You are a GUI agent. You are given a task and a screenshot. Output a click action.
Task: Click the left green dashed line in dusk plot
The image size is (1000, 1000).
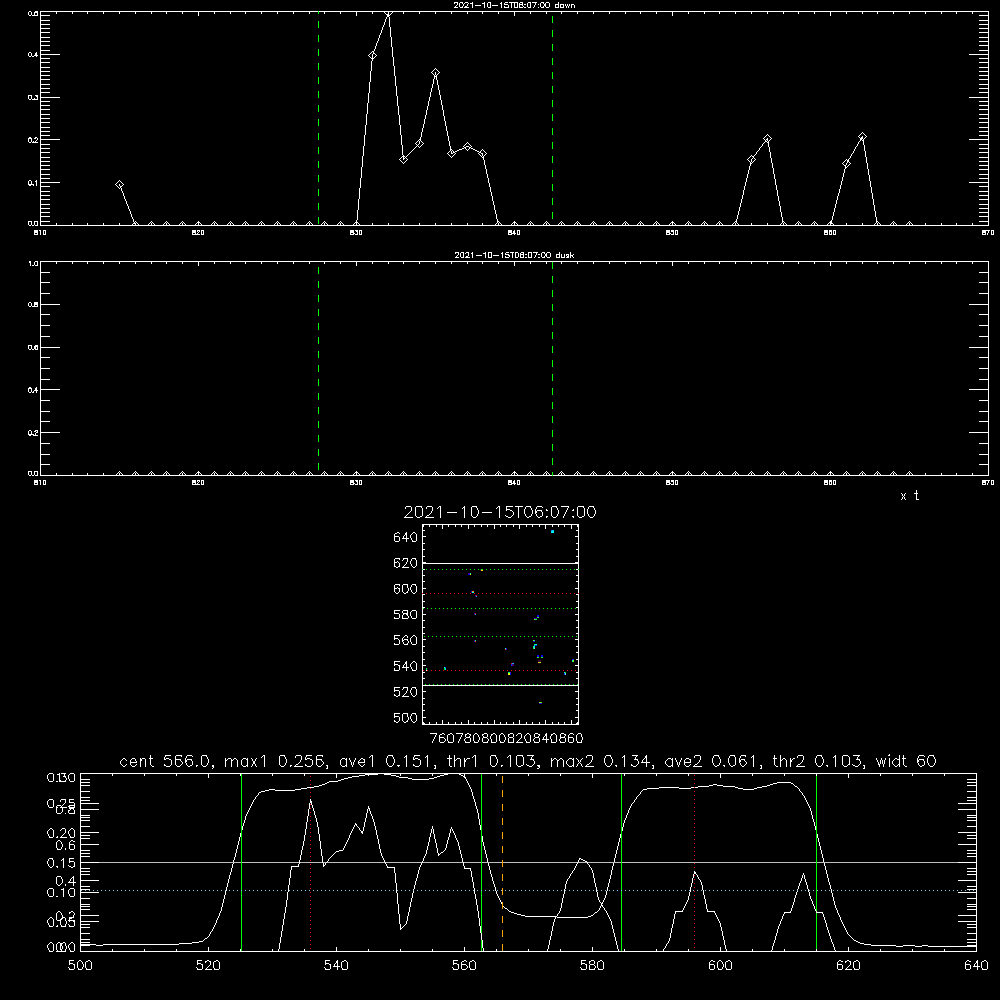pos(318,368)
